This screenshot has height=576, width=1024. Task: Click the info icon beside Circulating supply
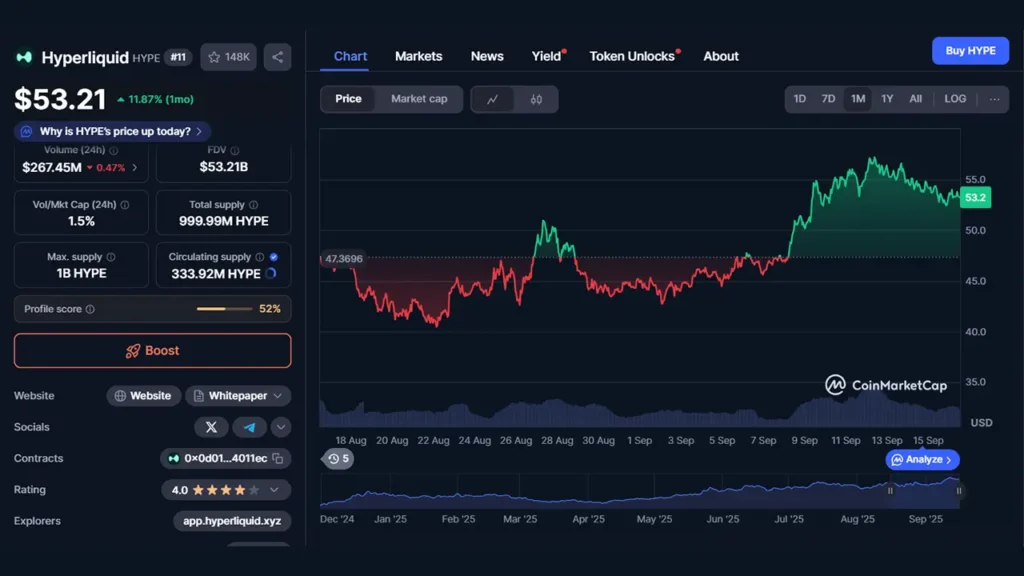(x=260, y=257)
